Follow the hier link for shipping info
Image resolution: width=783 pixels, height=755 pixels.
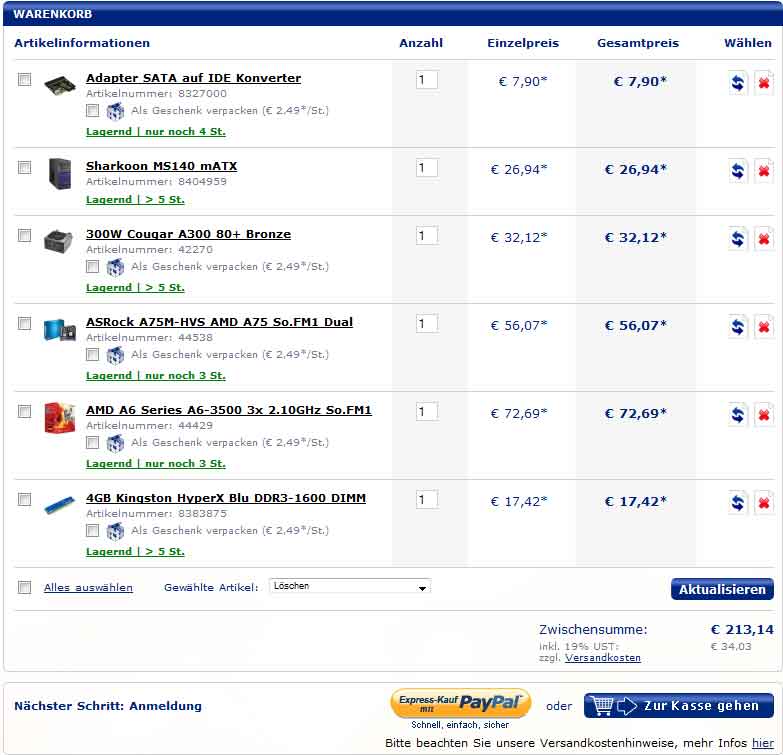[763, 743]
